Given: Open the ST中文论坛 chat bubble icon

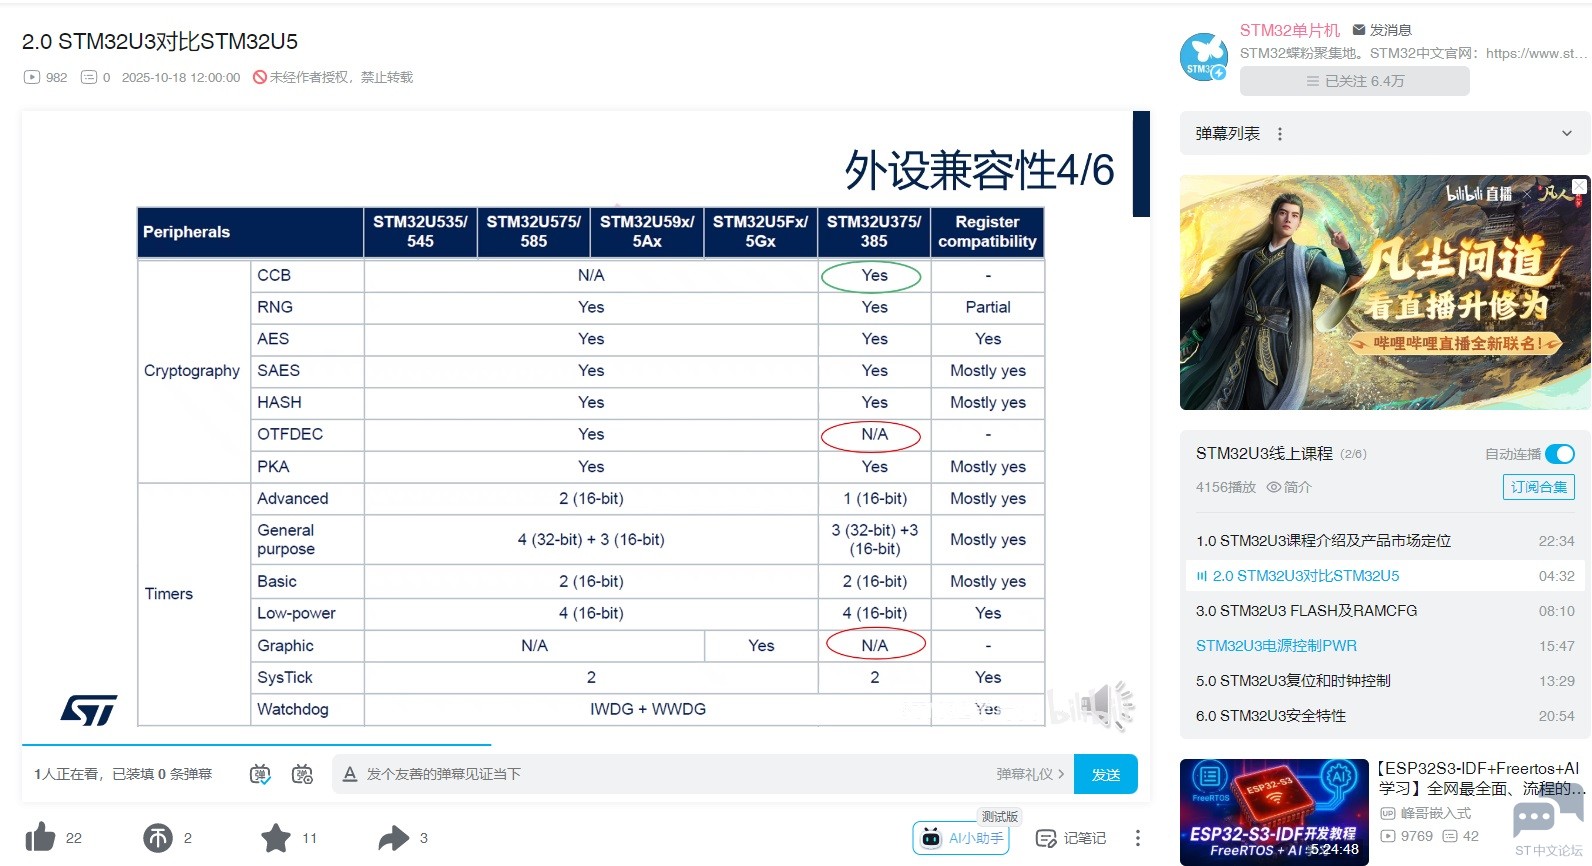Looking at the screenshot, I should [x=1548, y=820].
